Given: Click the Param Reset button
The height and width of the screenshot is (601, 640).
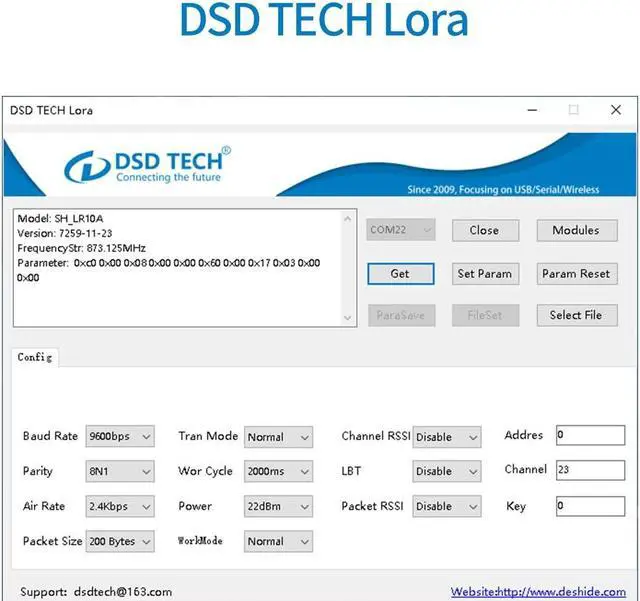Looking at the screenshot, I should [577, 274].
